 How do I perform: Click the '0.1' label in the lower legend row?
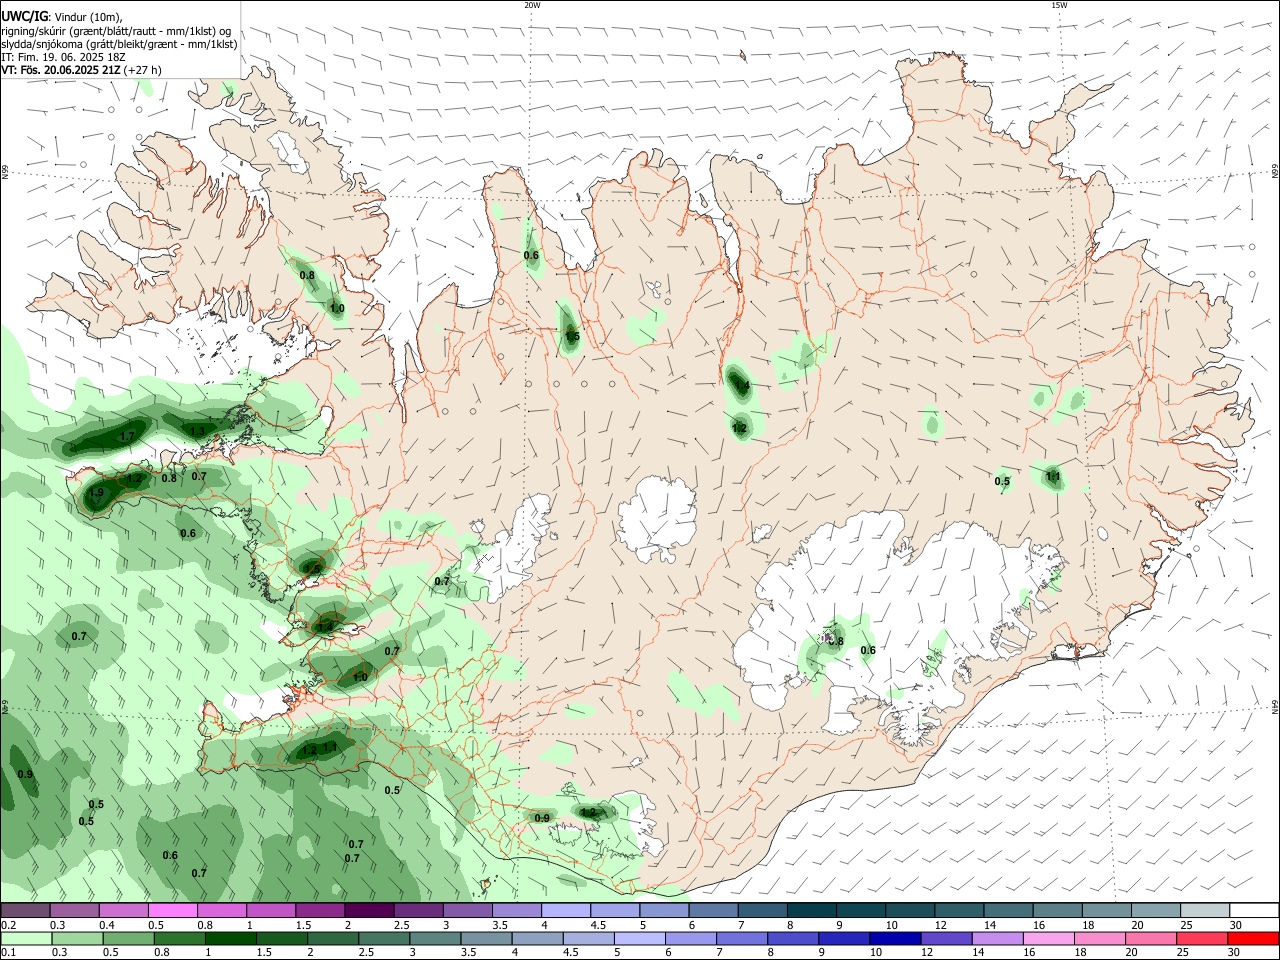coord(8,953)
